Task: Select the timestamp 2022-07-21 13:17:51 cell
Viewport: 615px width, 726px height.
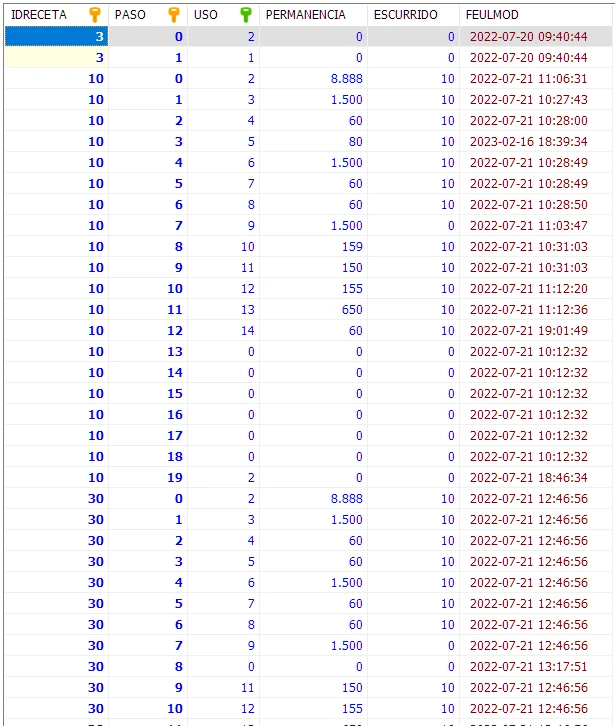Action: 528,667
